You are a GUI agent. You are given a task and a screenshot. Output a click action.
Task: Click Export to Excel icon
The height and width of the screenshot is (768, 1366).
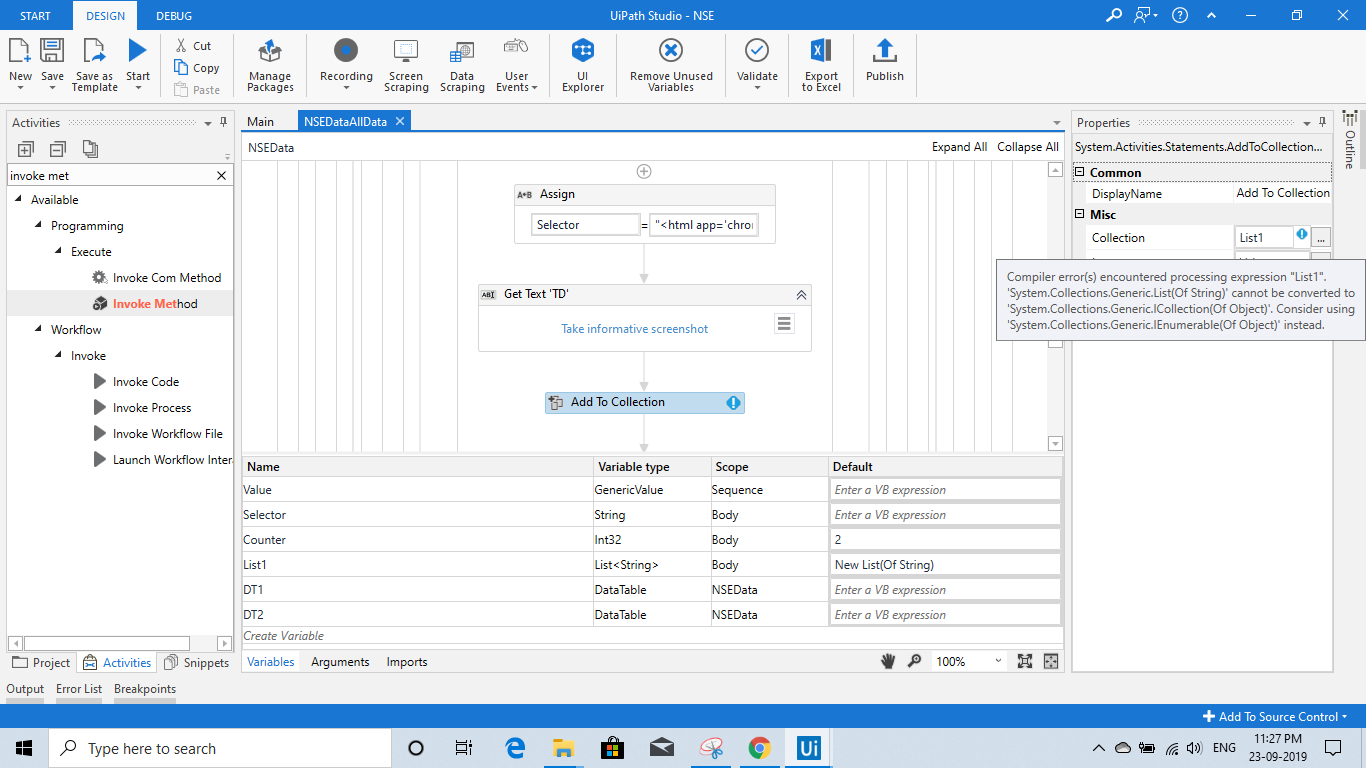click(x=821, y=52)
